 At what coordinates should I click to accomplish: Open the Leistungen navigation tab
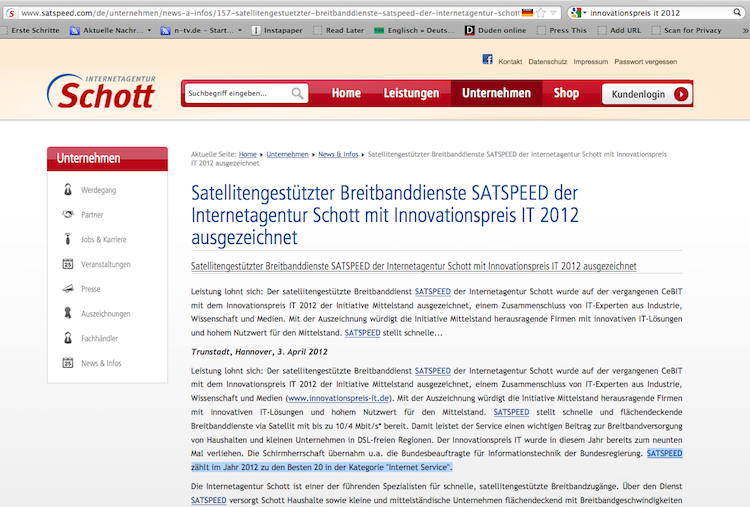tap(411, 93)
